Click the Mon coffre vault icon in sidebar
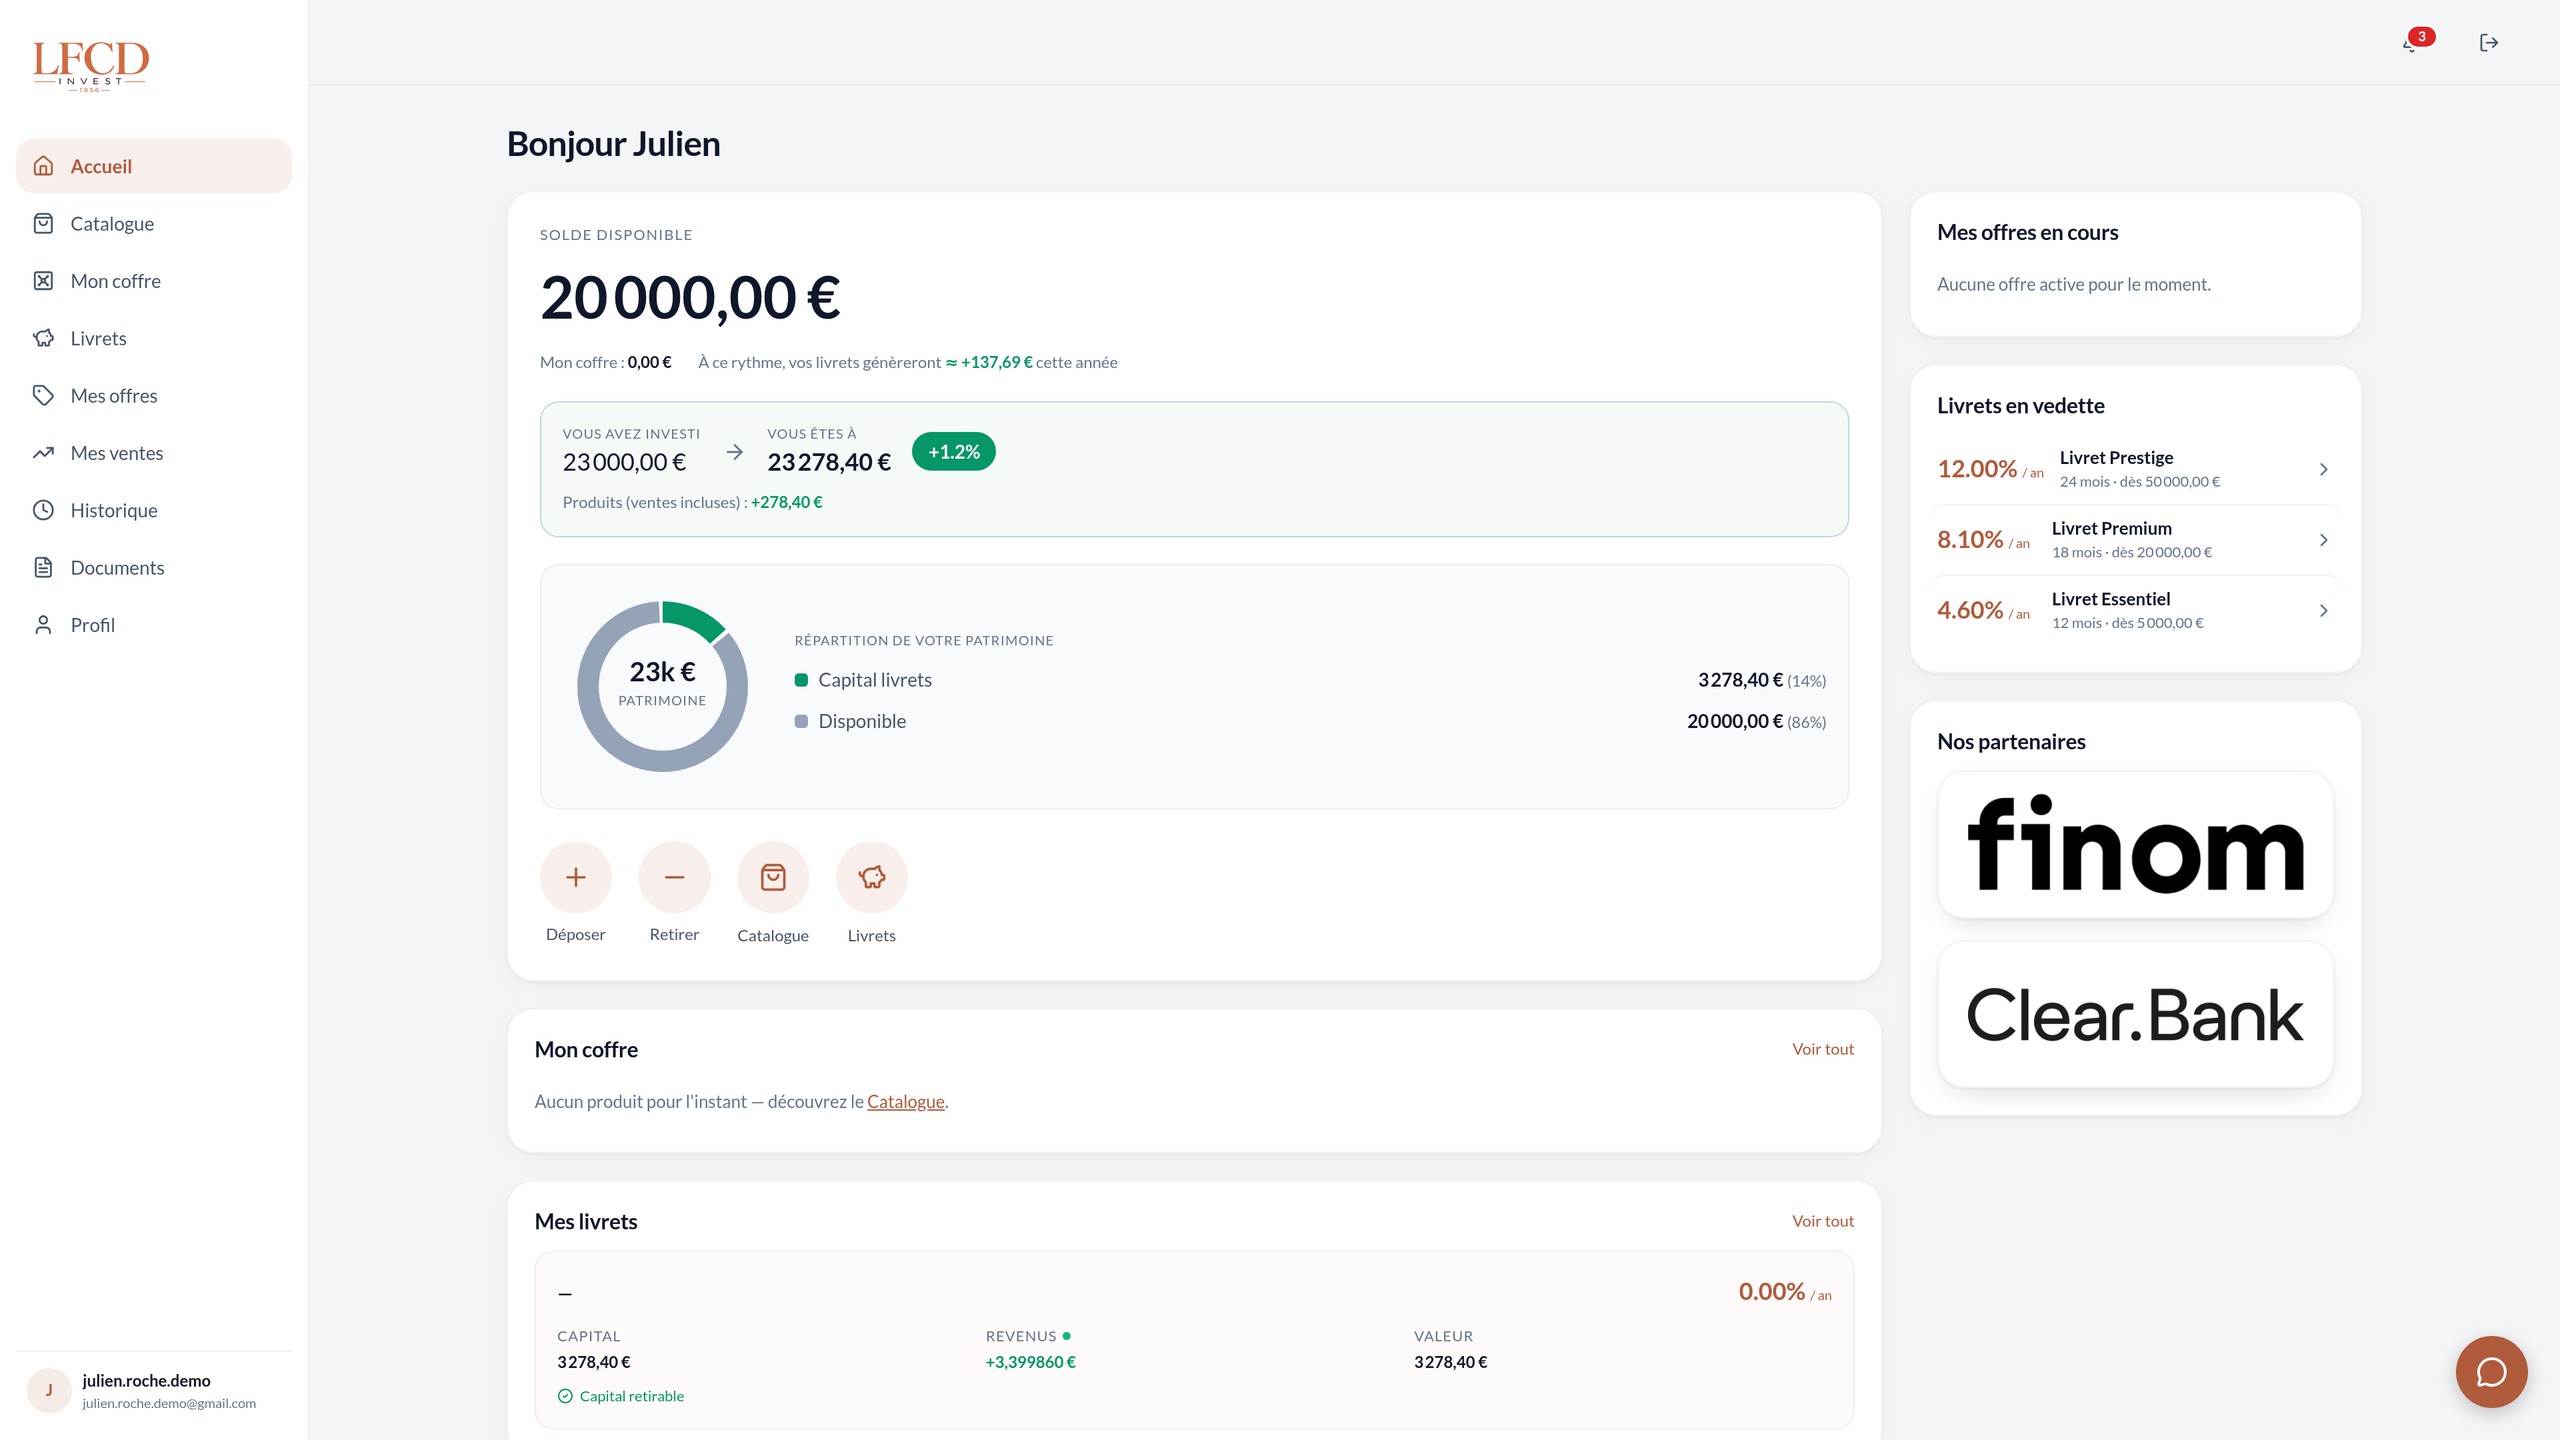Viewport: 2560px width, 1440px height. click(43, 281)
